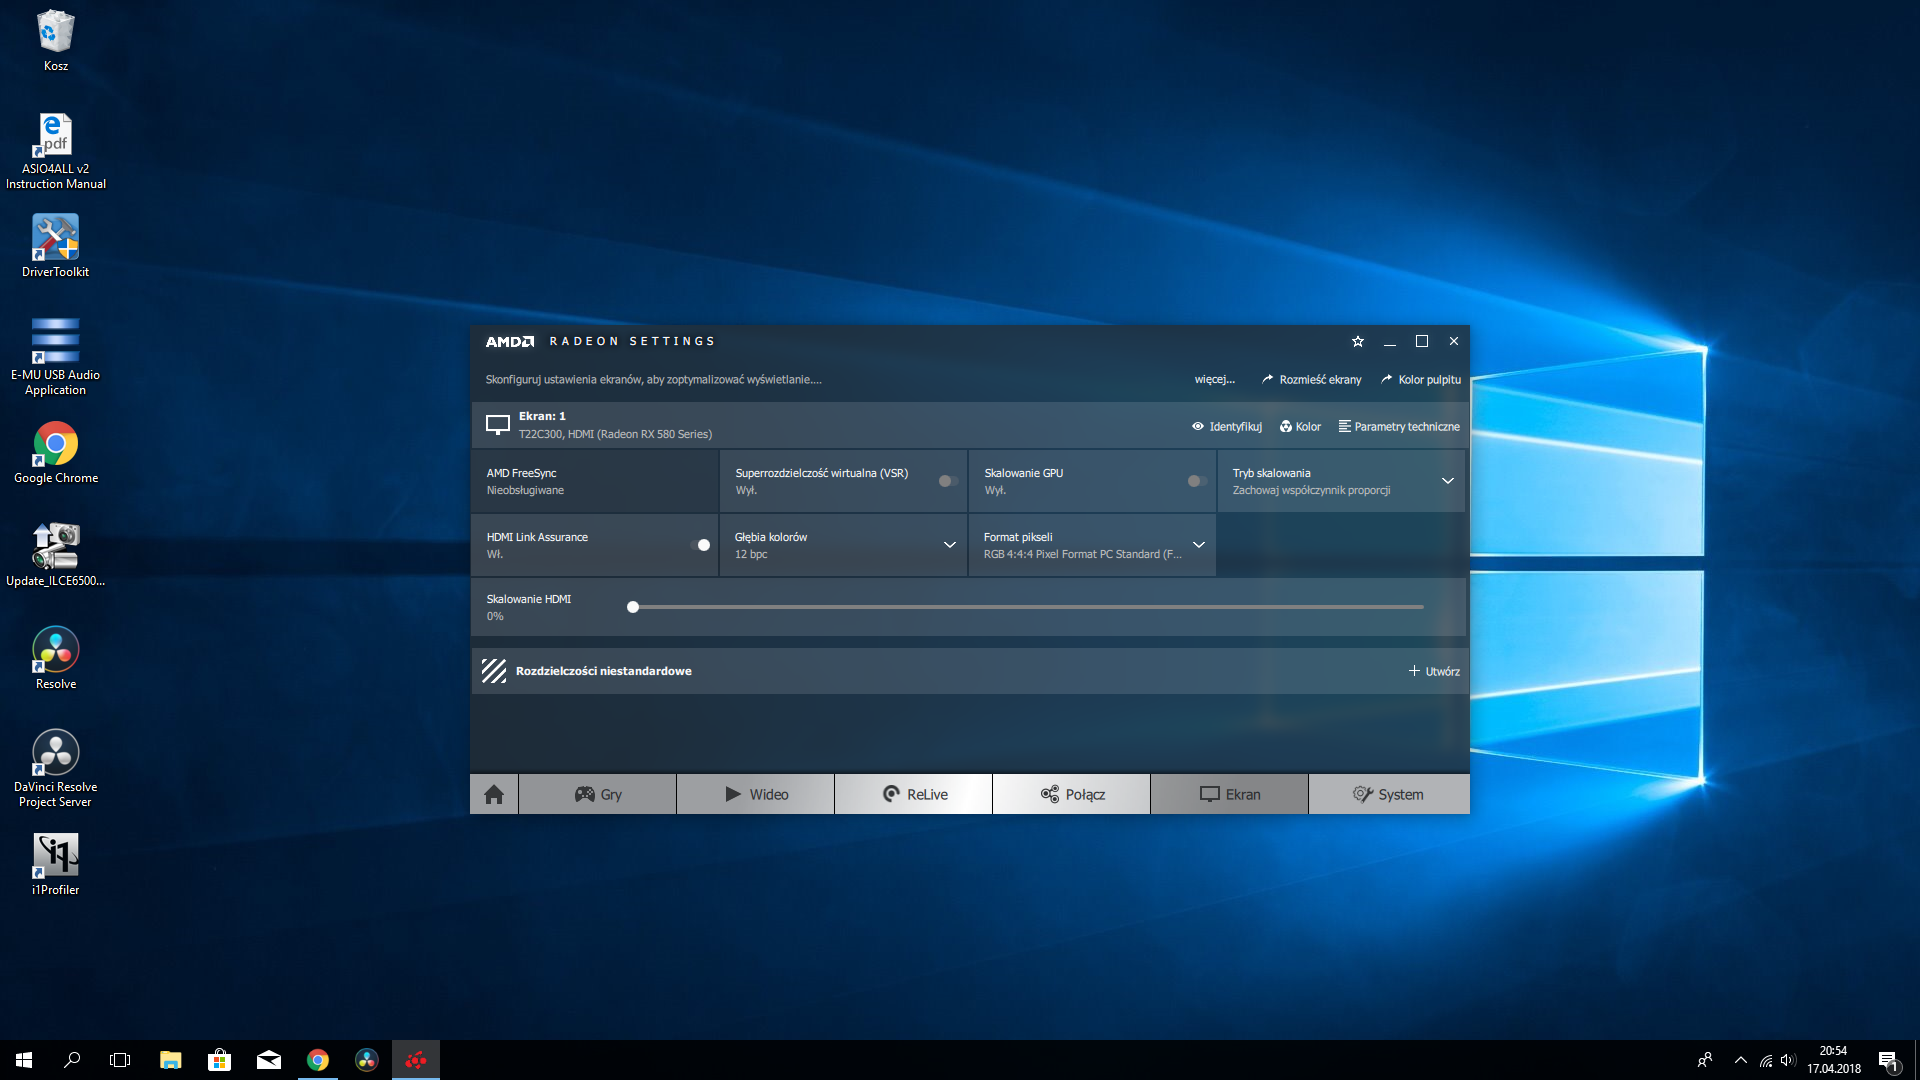Screen dimensions: 1920x1080
Task: Switch to the ReLive tab
Action: coord(913,794)
